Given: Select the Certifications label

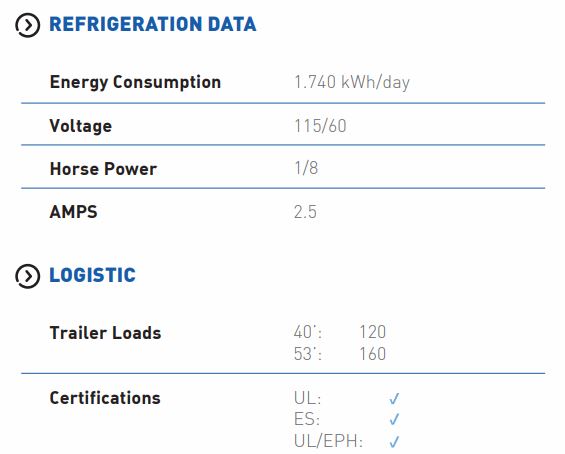Looking at the screenshot, I should click(105, 399).
